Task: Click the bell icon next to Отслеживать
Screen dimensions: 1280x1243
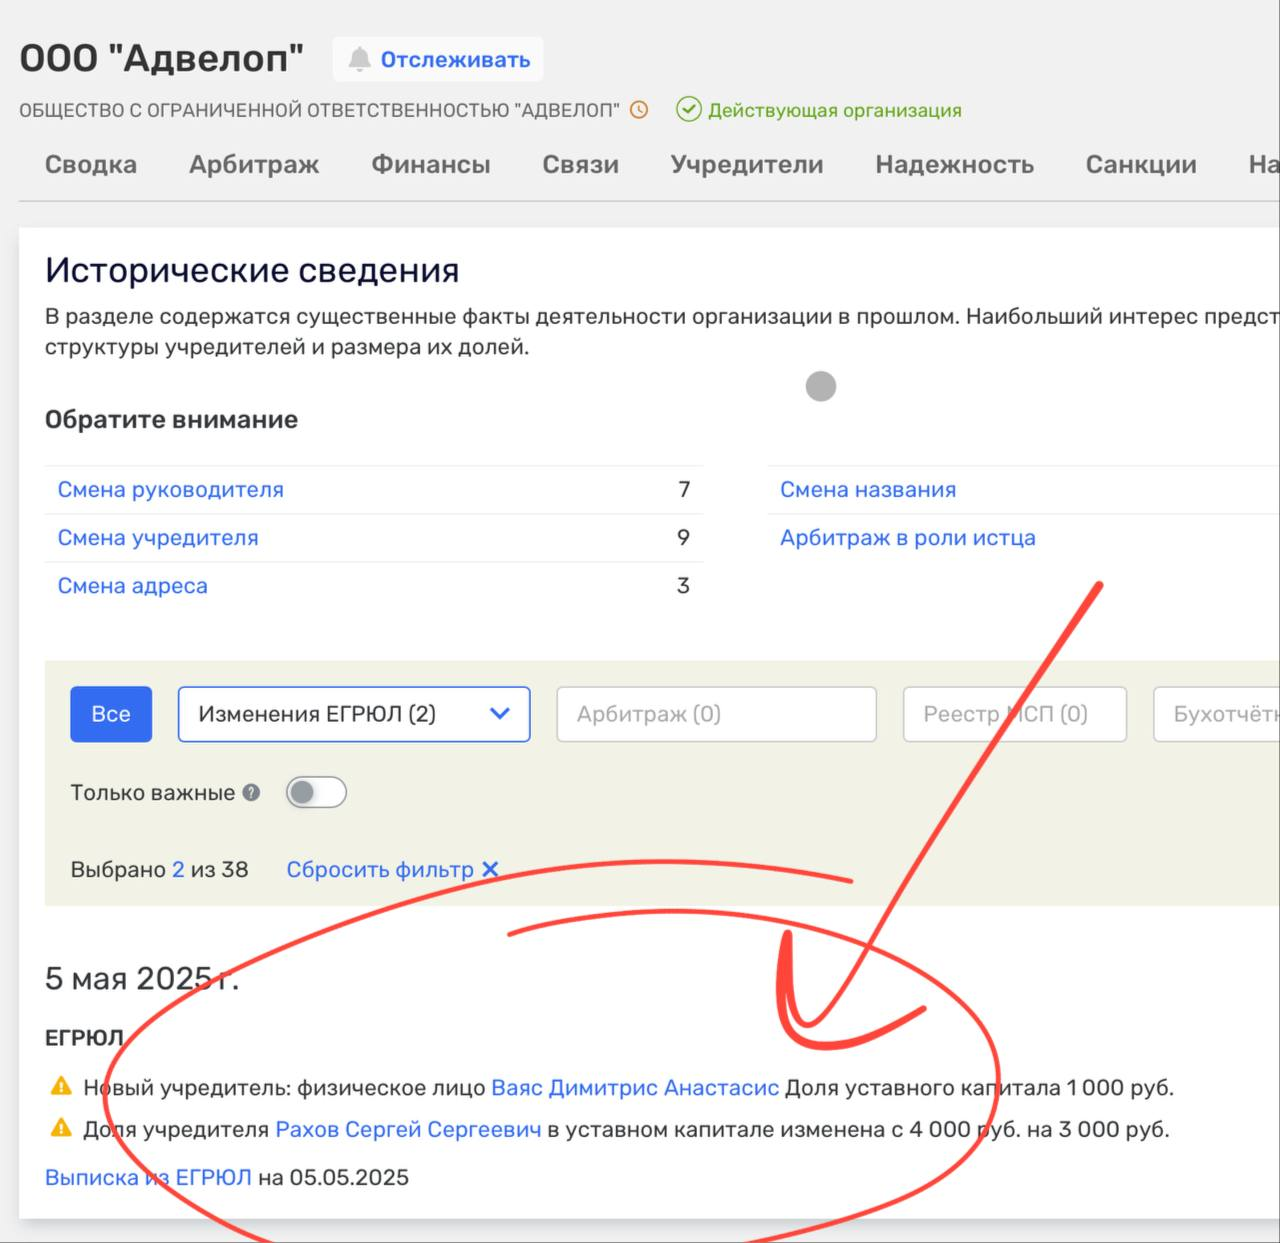Action: [x=359, y=60]
